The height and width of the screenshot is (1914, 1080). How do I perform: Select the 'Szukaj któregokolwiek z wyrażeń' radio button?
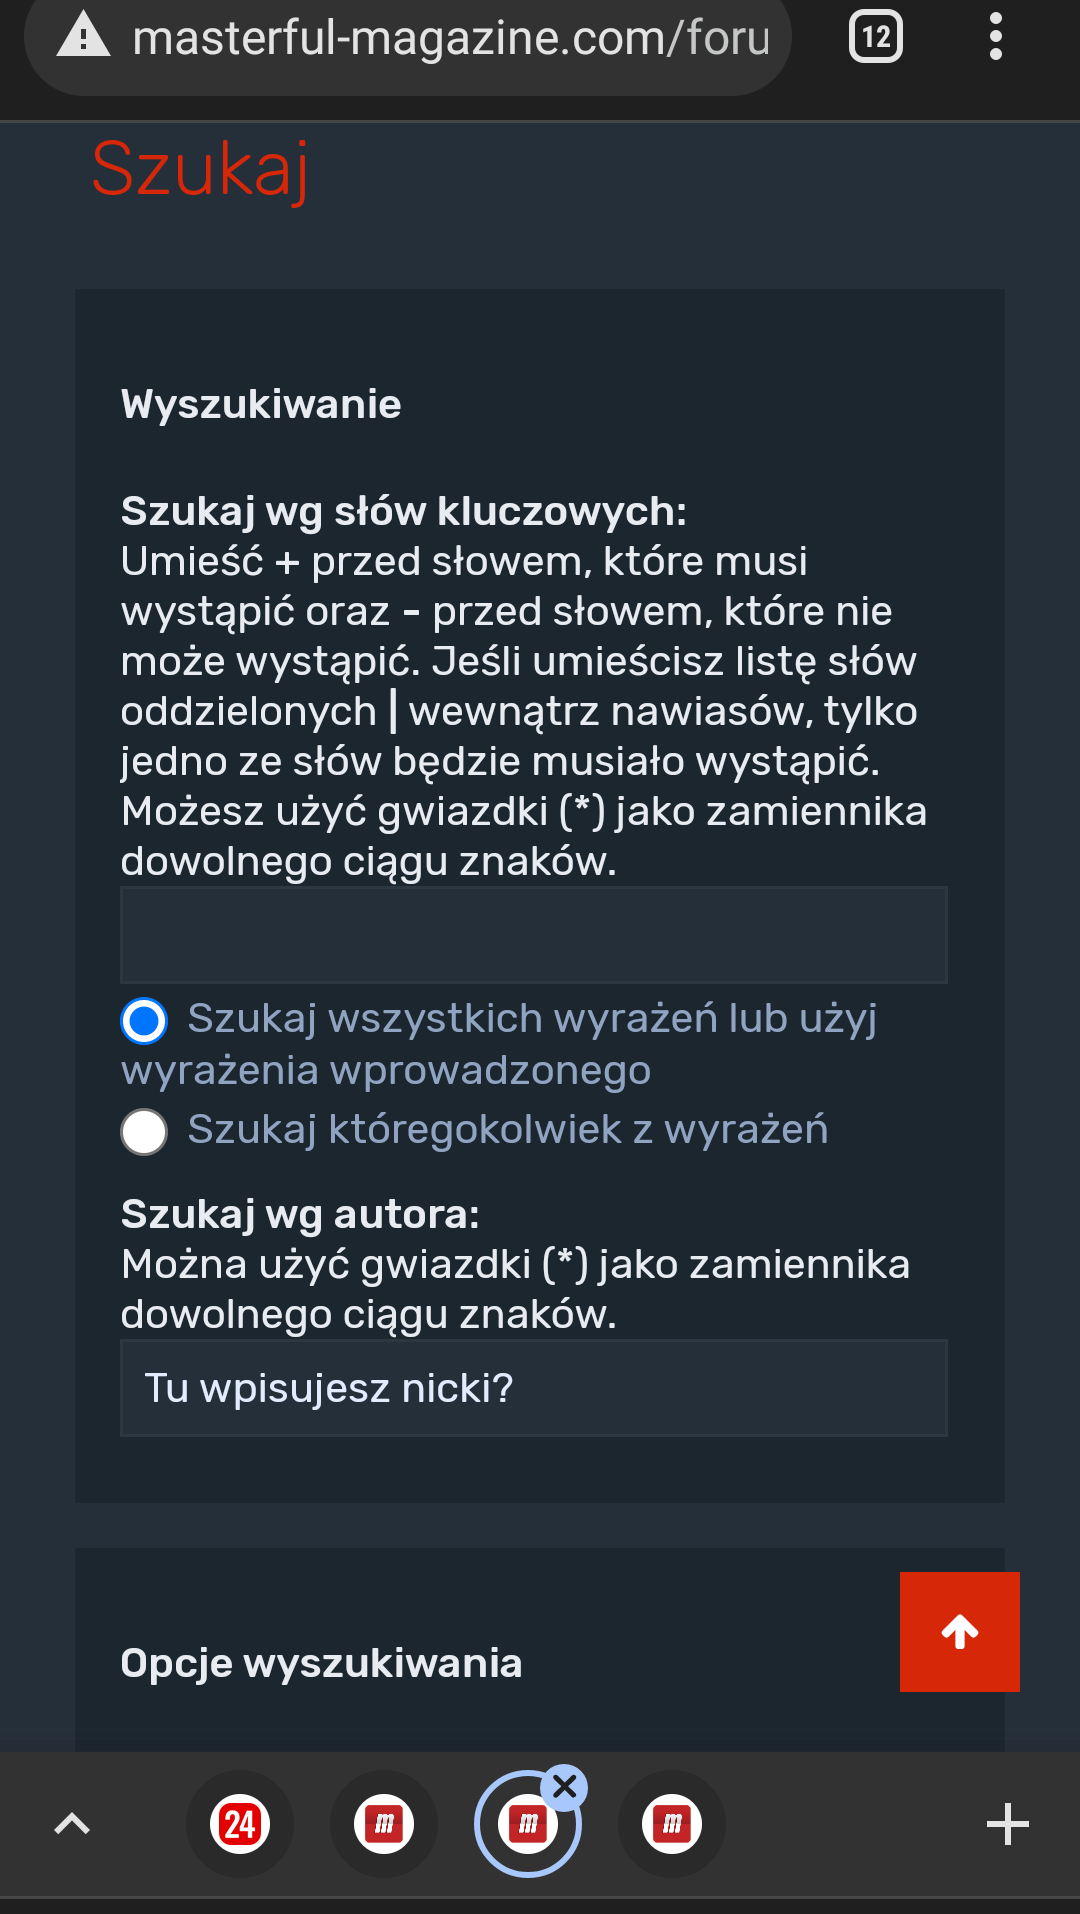(x=144, y=1132)
